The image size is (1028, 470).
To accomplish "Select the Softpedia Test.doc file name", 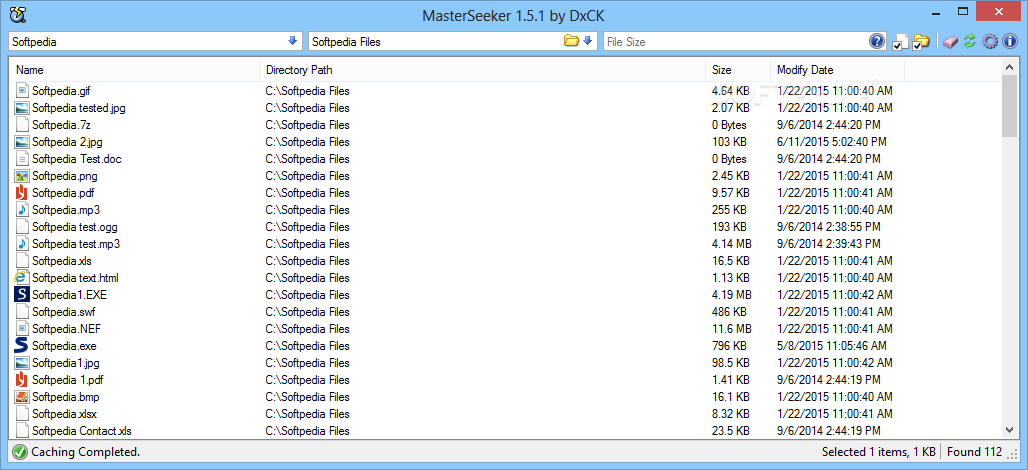I will click(77, 159).
